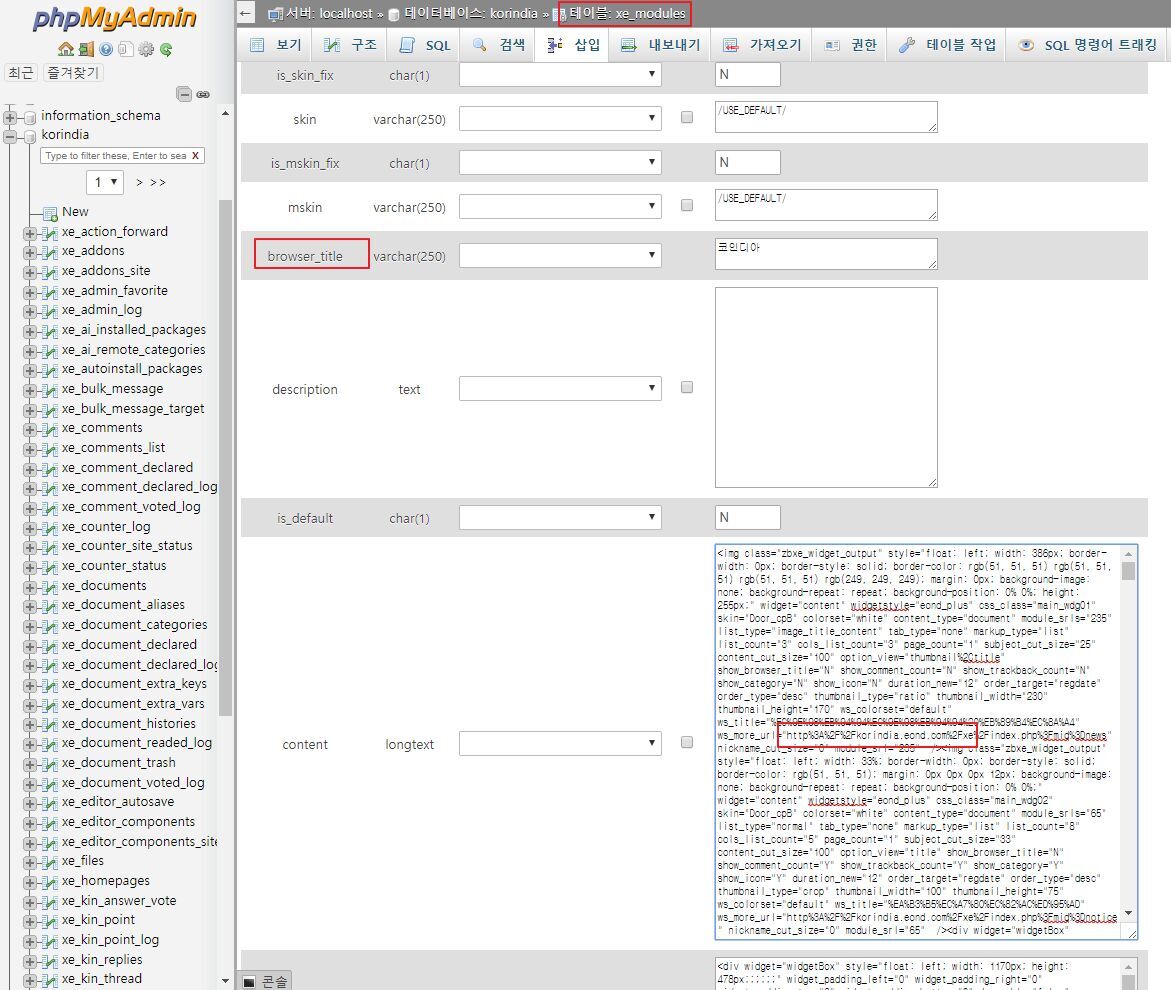Click the table icon beside xe_comments

[49, 429]
